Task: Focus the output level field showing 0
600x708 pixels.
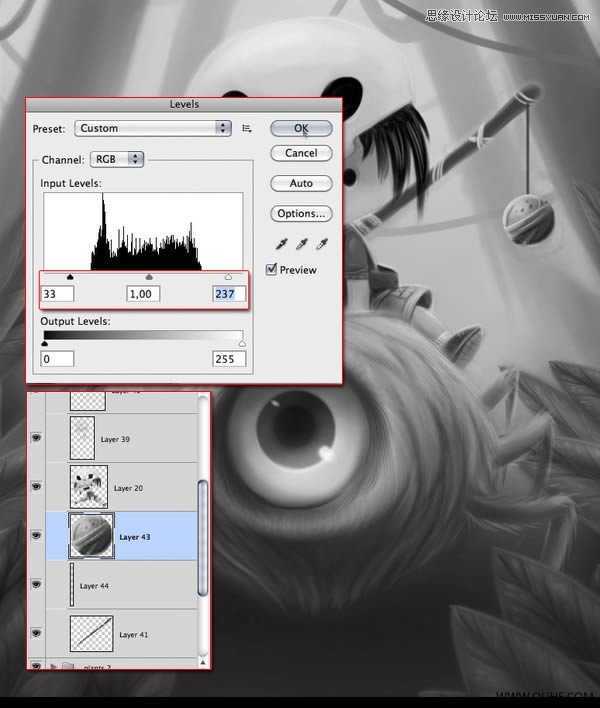Action: (x=57, y=359)
